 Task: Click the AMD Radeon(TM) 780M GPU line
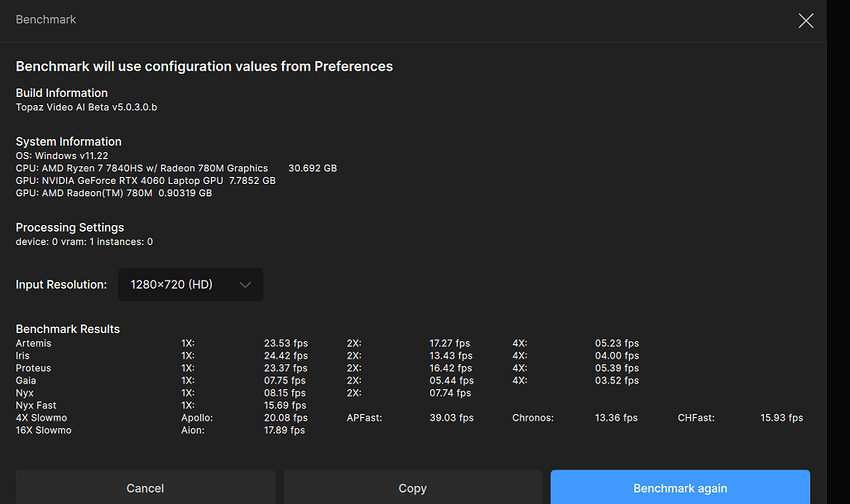pyautogui.click(x=114, y=193)
